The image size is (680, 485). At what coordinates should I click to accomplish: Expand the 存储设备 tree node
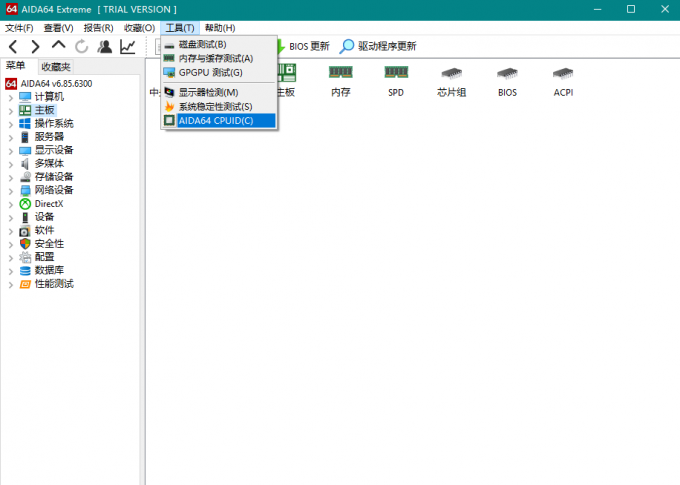pyautogui.click(x=11, y=177)
